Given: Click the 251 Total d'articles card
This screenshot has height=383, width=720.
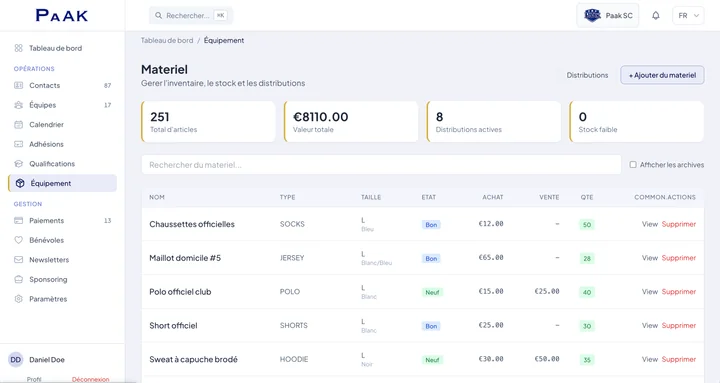Looking at the screenshot, I should click(208, 122).
